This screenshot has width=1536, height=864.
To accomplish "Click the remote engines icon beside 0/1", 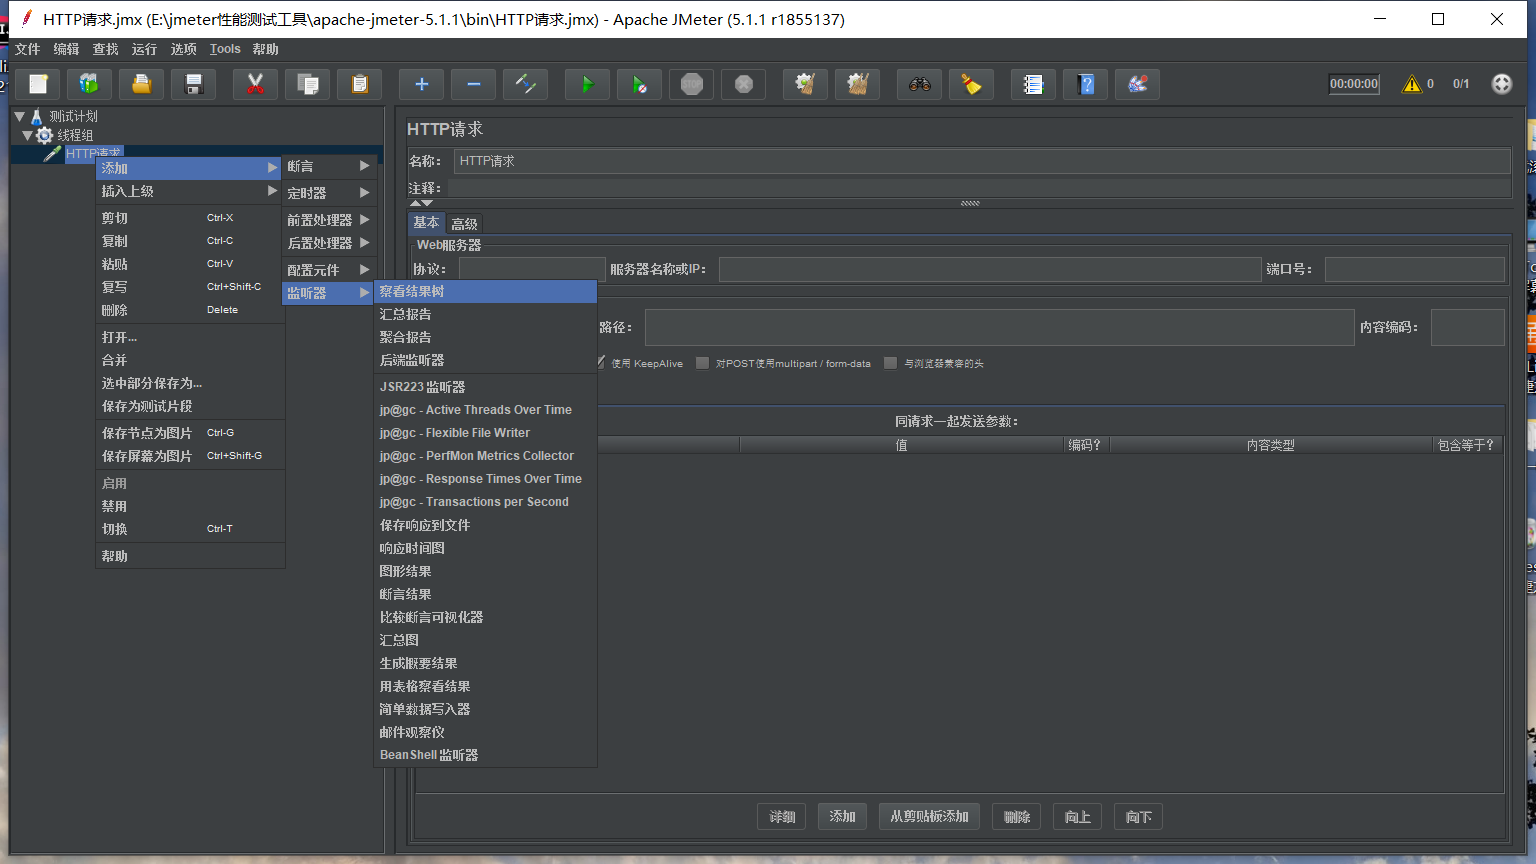I will pos(1502,84).
